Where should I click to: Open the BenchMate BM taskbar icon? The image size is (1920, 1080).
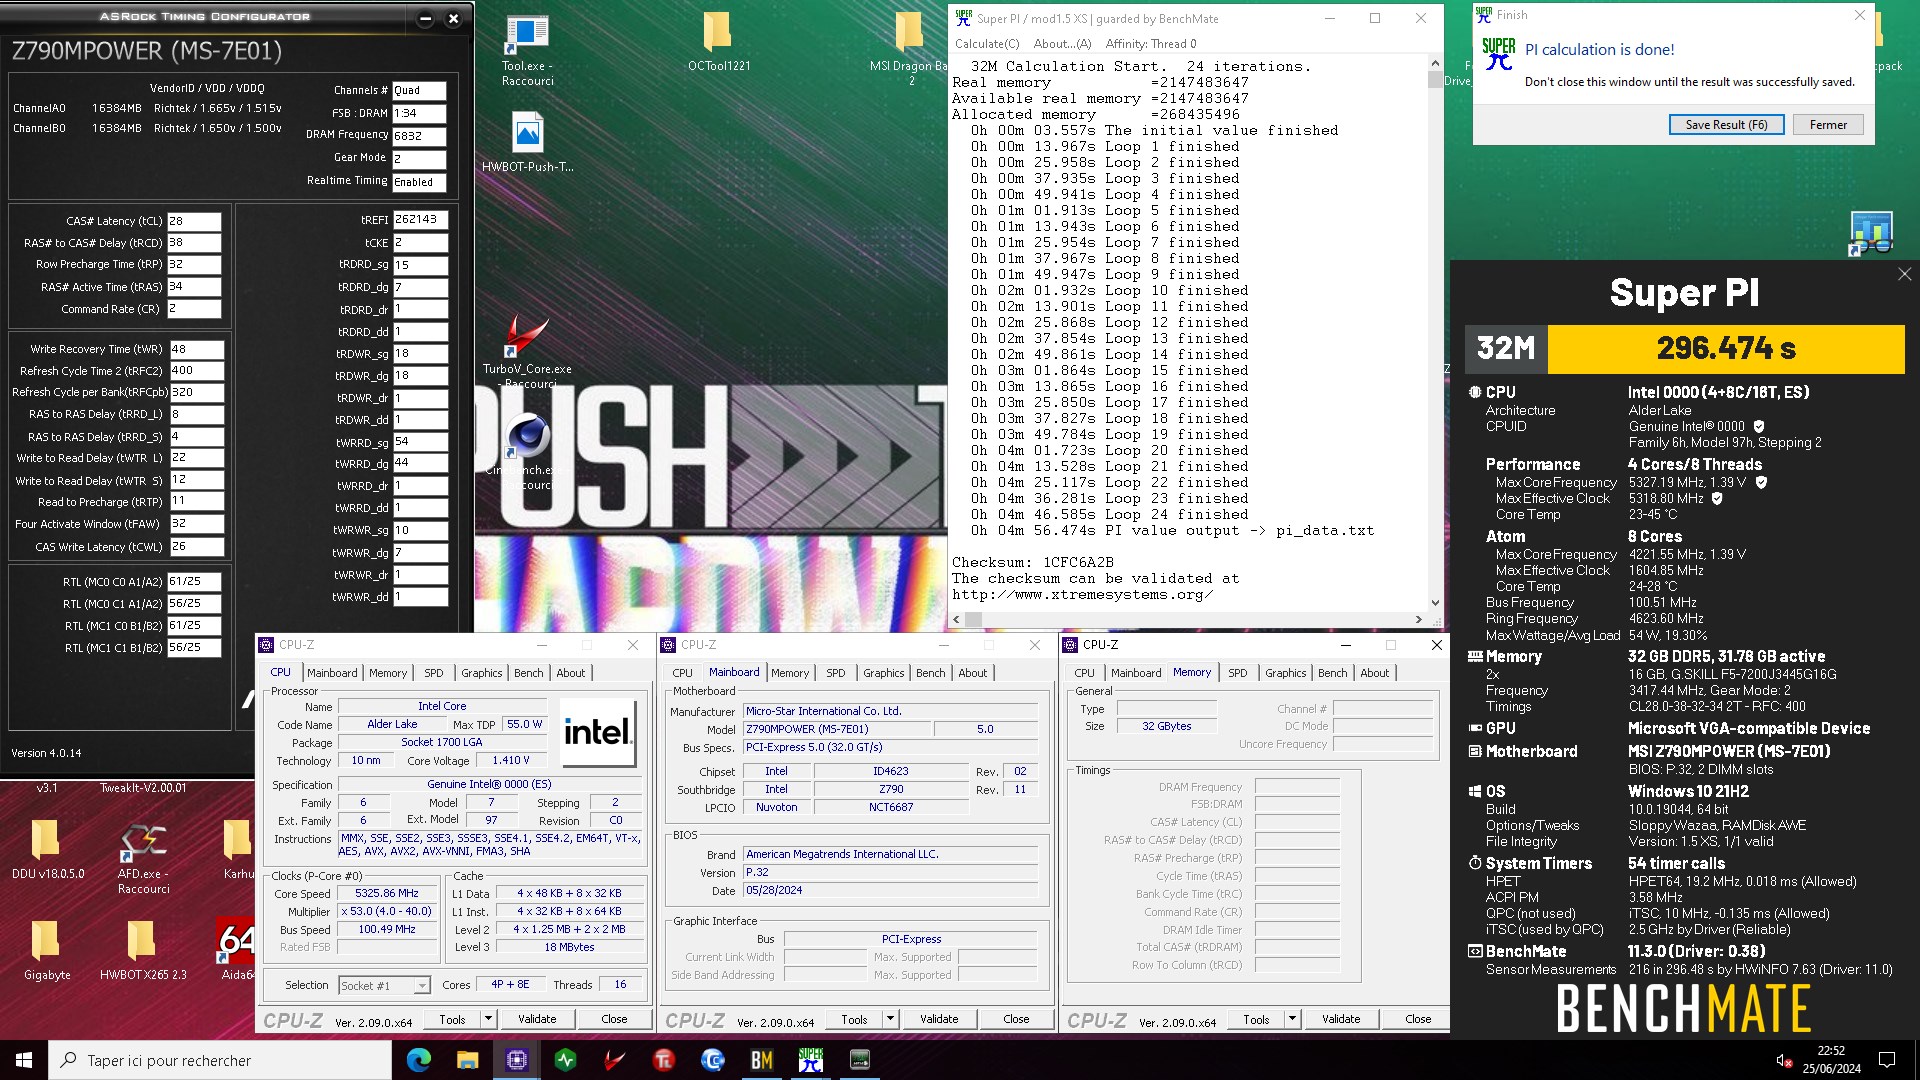(x=762, y=1060)
